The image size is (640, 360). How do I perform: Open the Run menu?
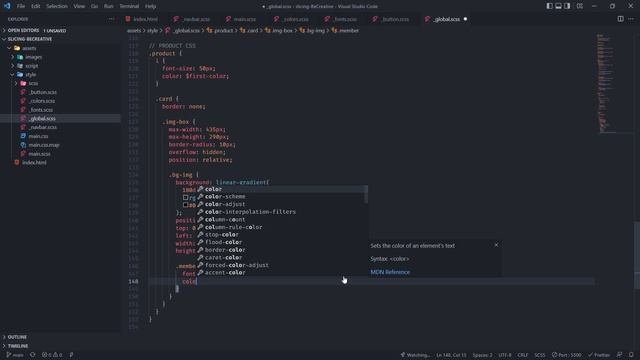[109, 6]
